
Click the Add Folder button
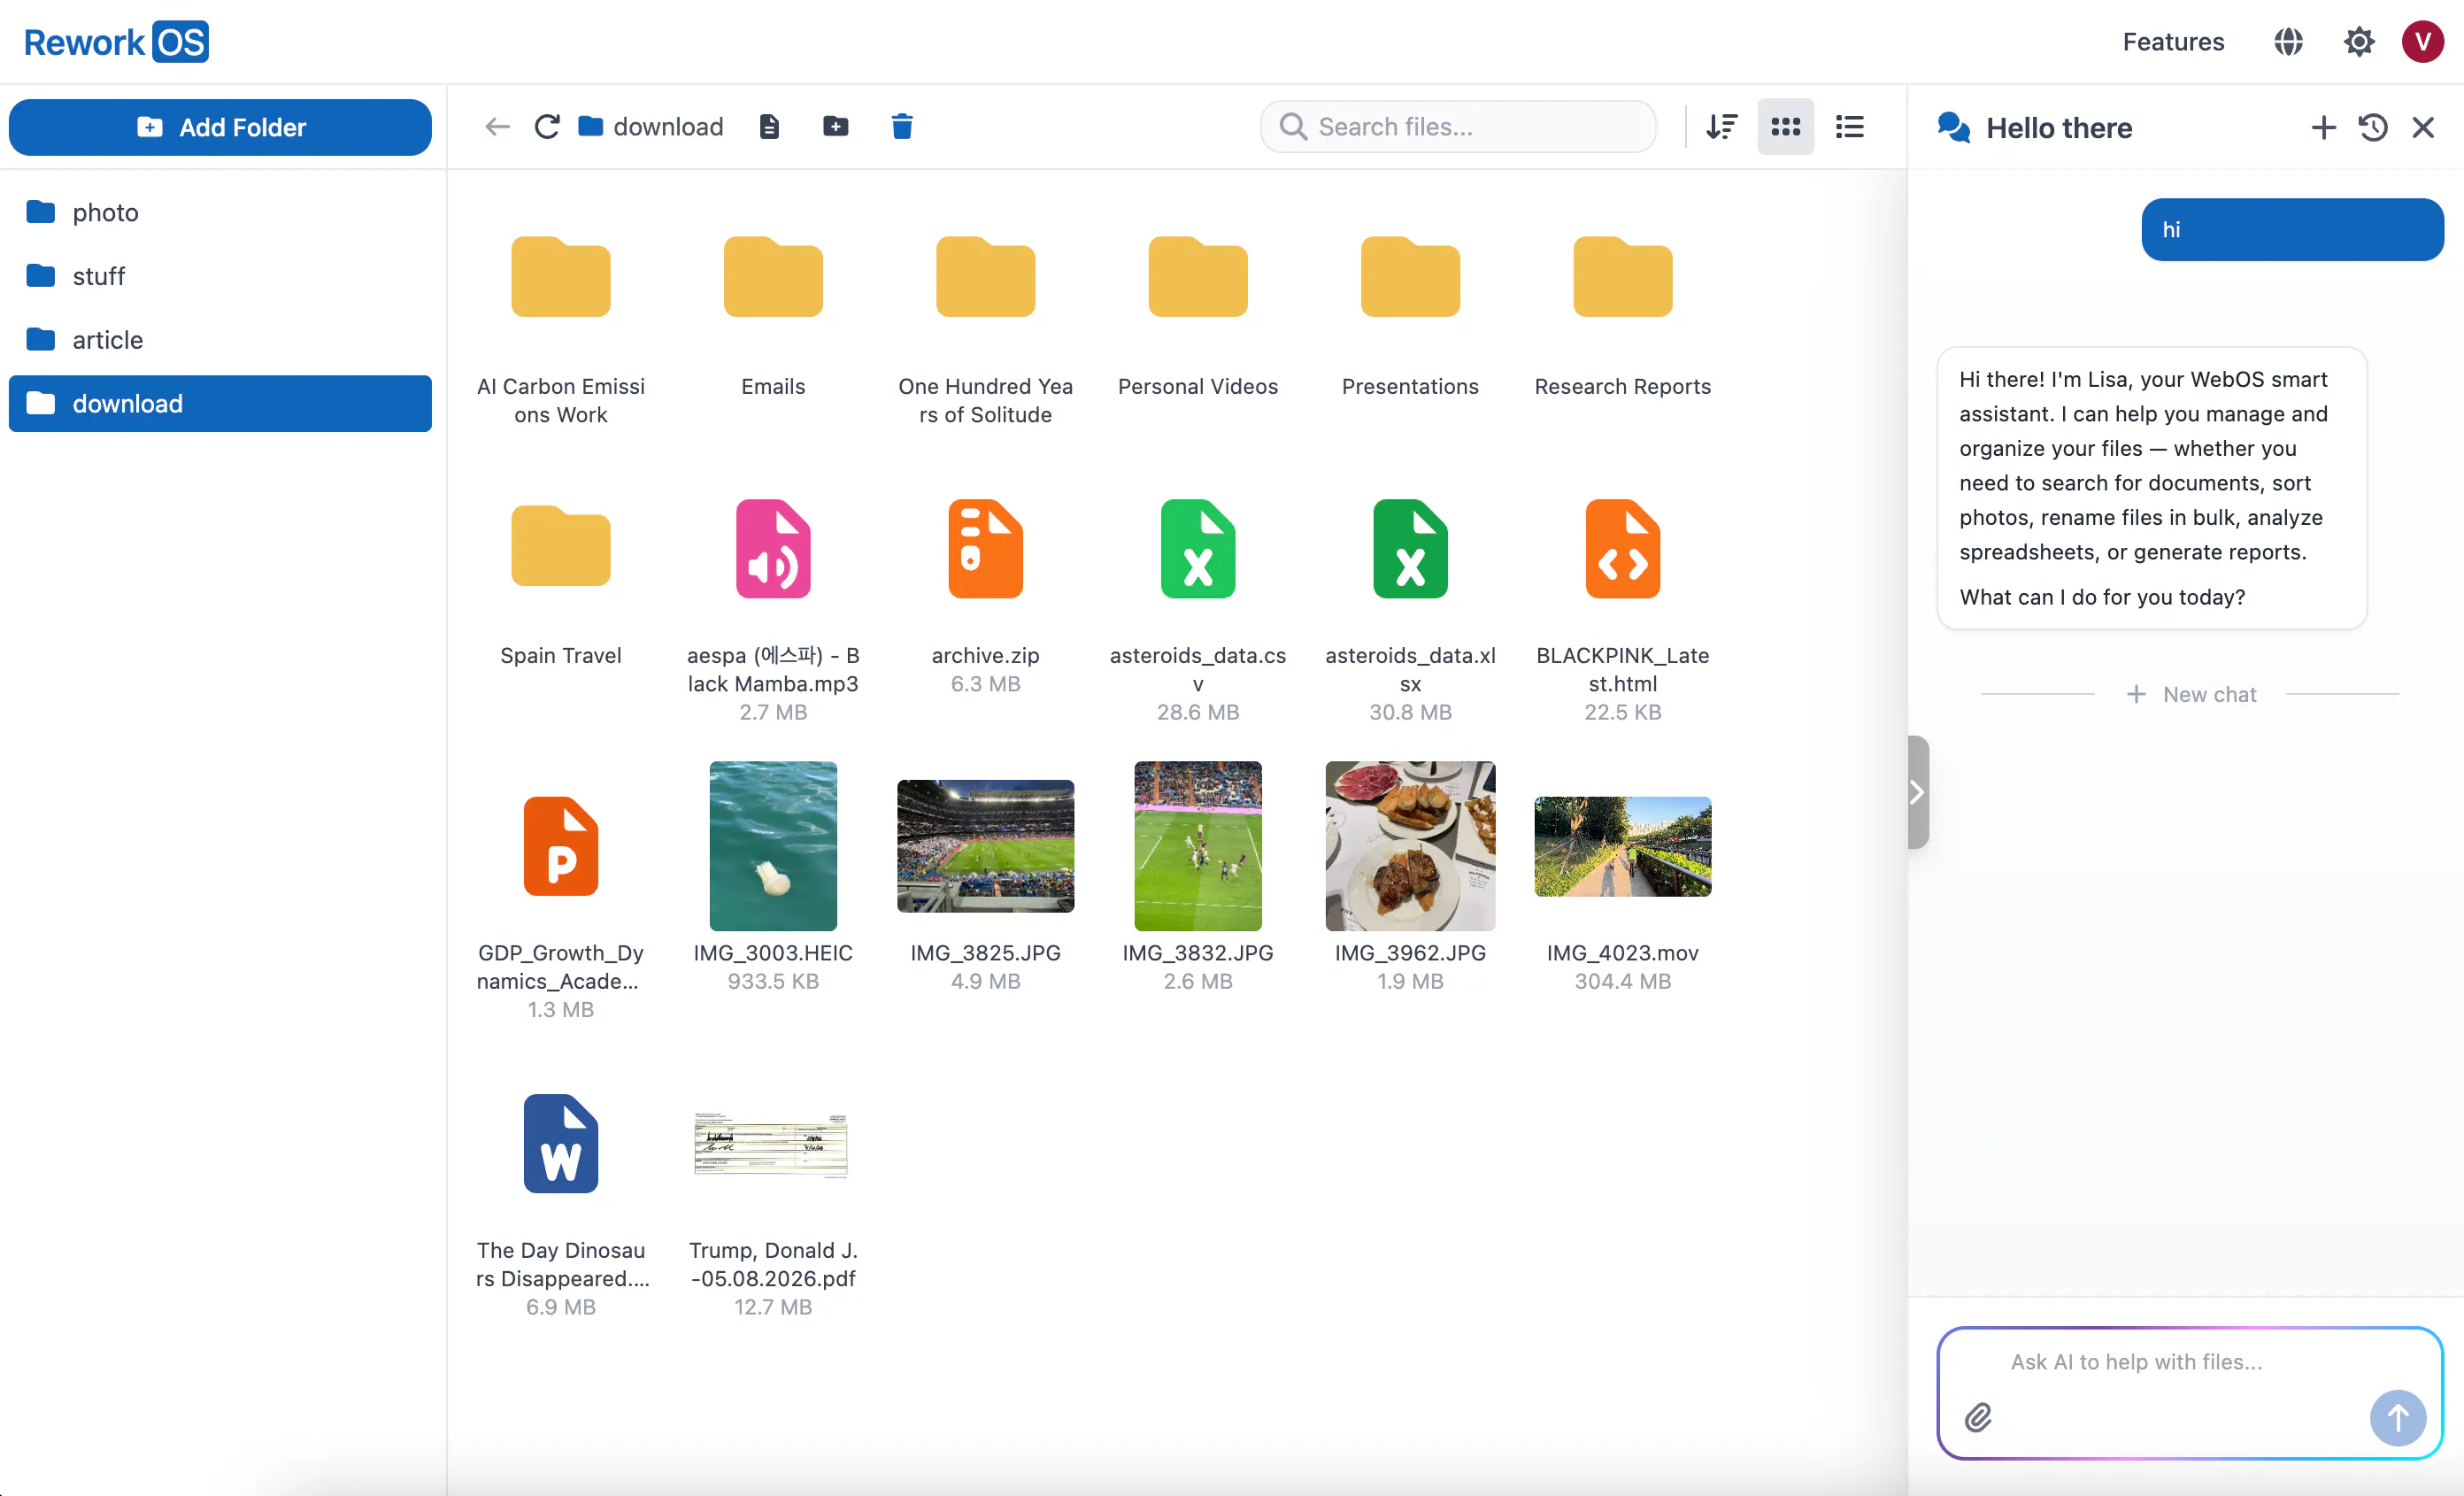(x=220, y=127)
